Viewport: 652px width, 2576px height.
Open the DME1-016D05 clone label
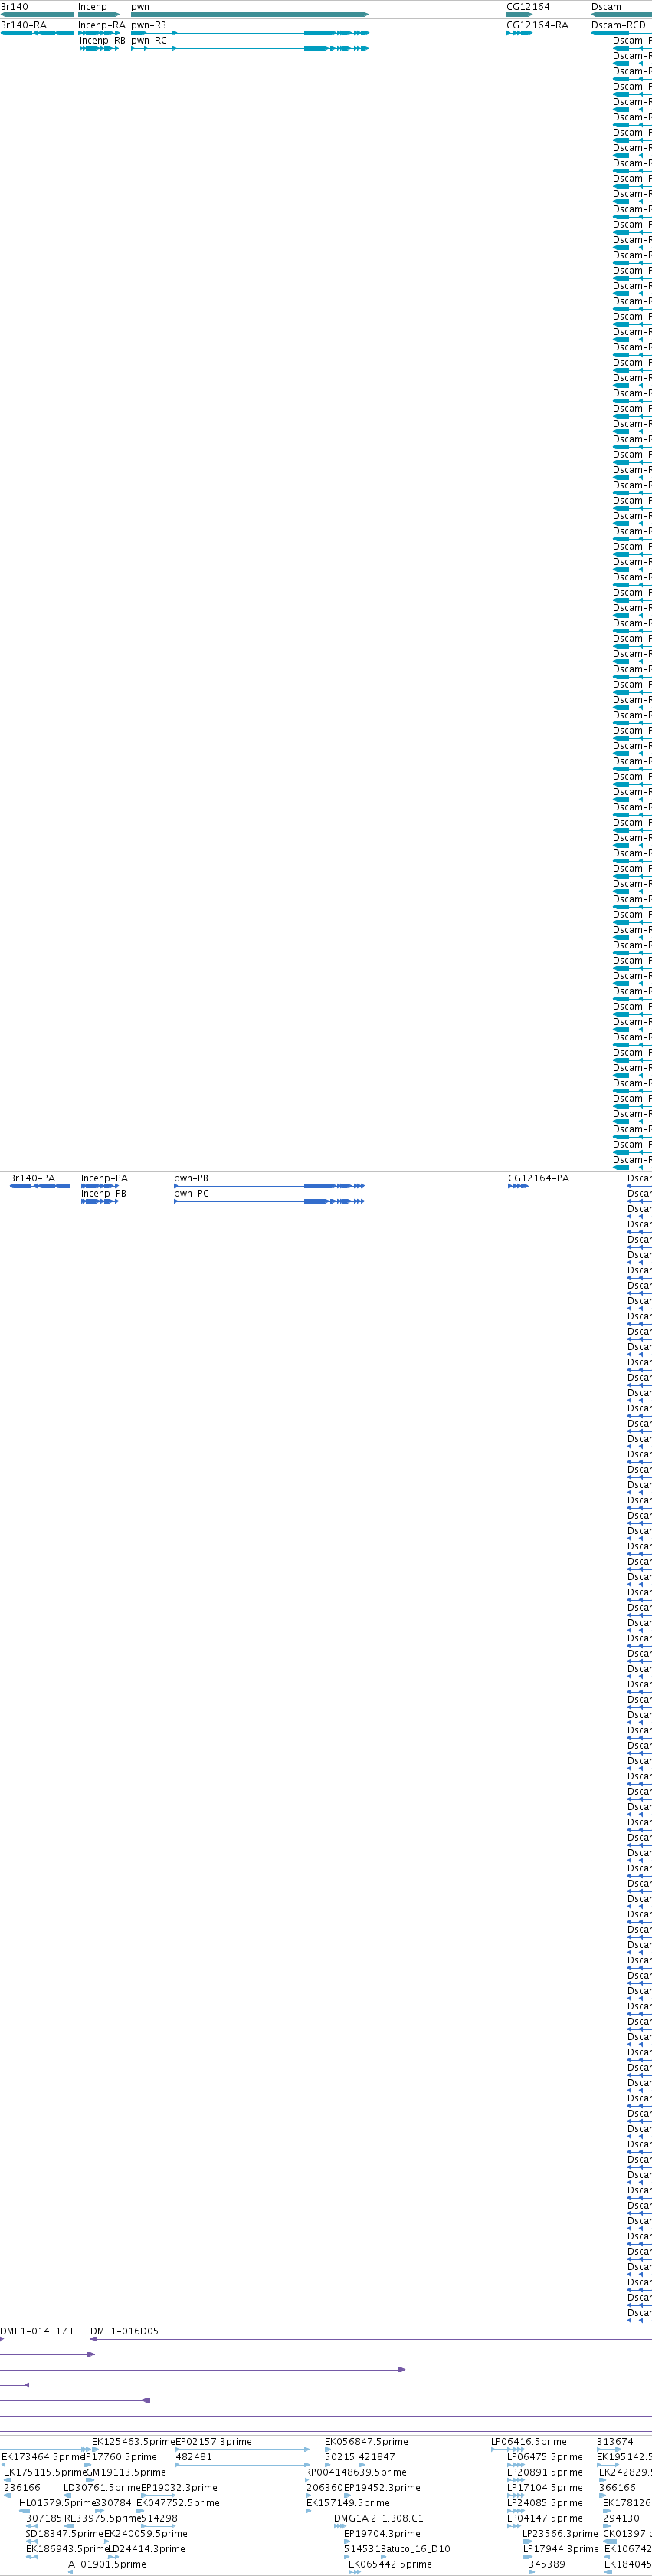124,2331
